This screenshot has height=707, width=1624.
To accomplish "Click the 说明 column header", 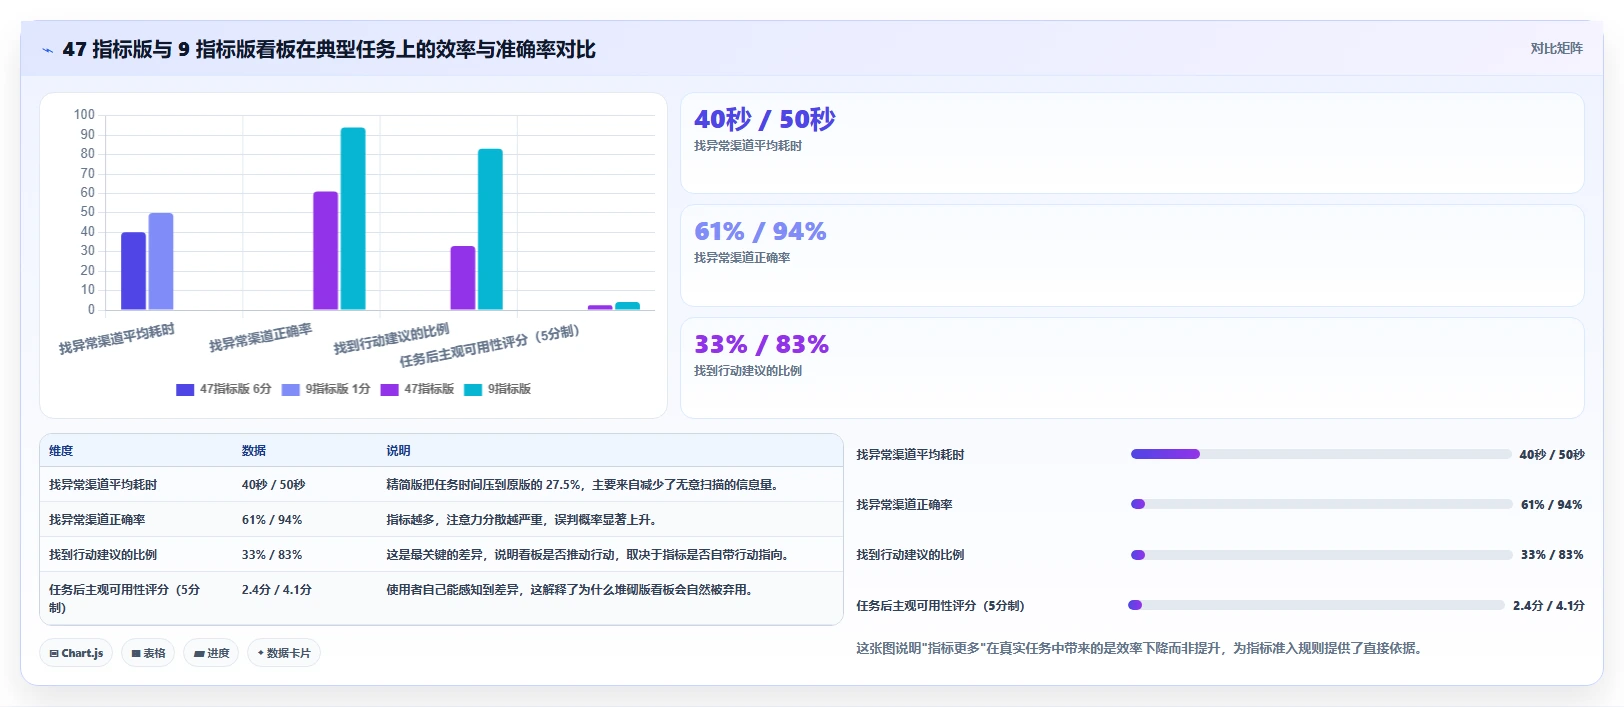I will [398, 451].
